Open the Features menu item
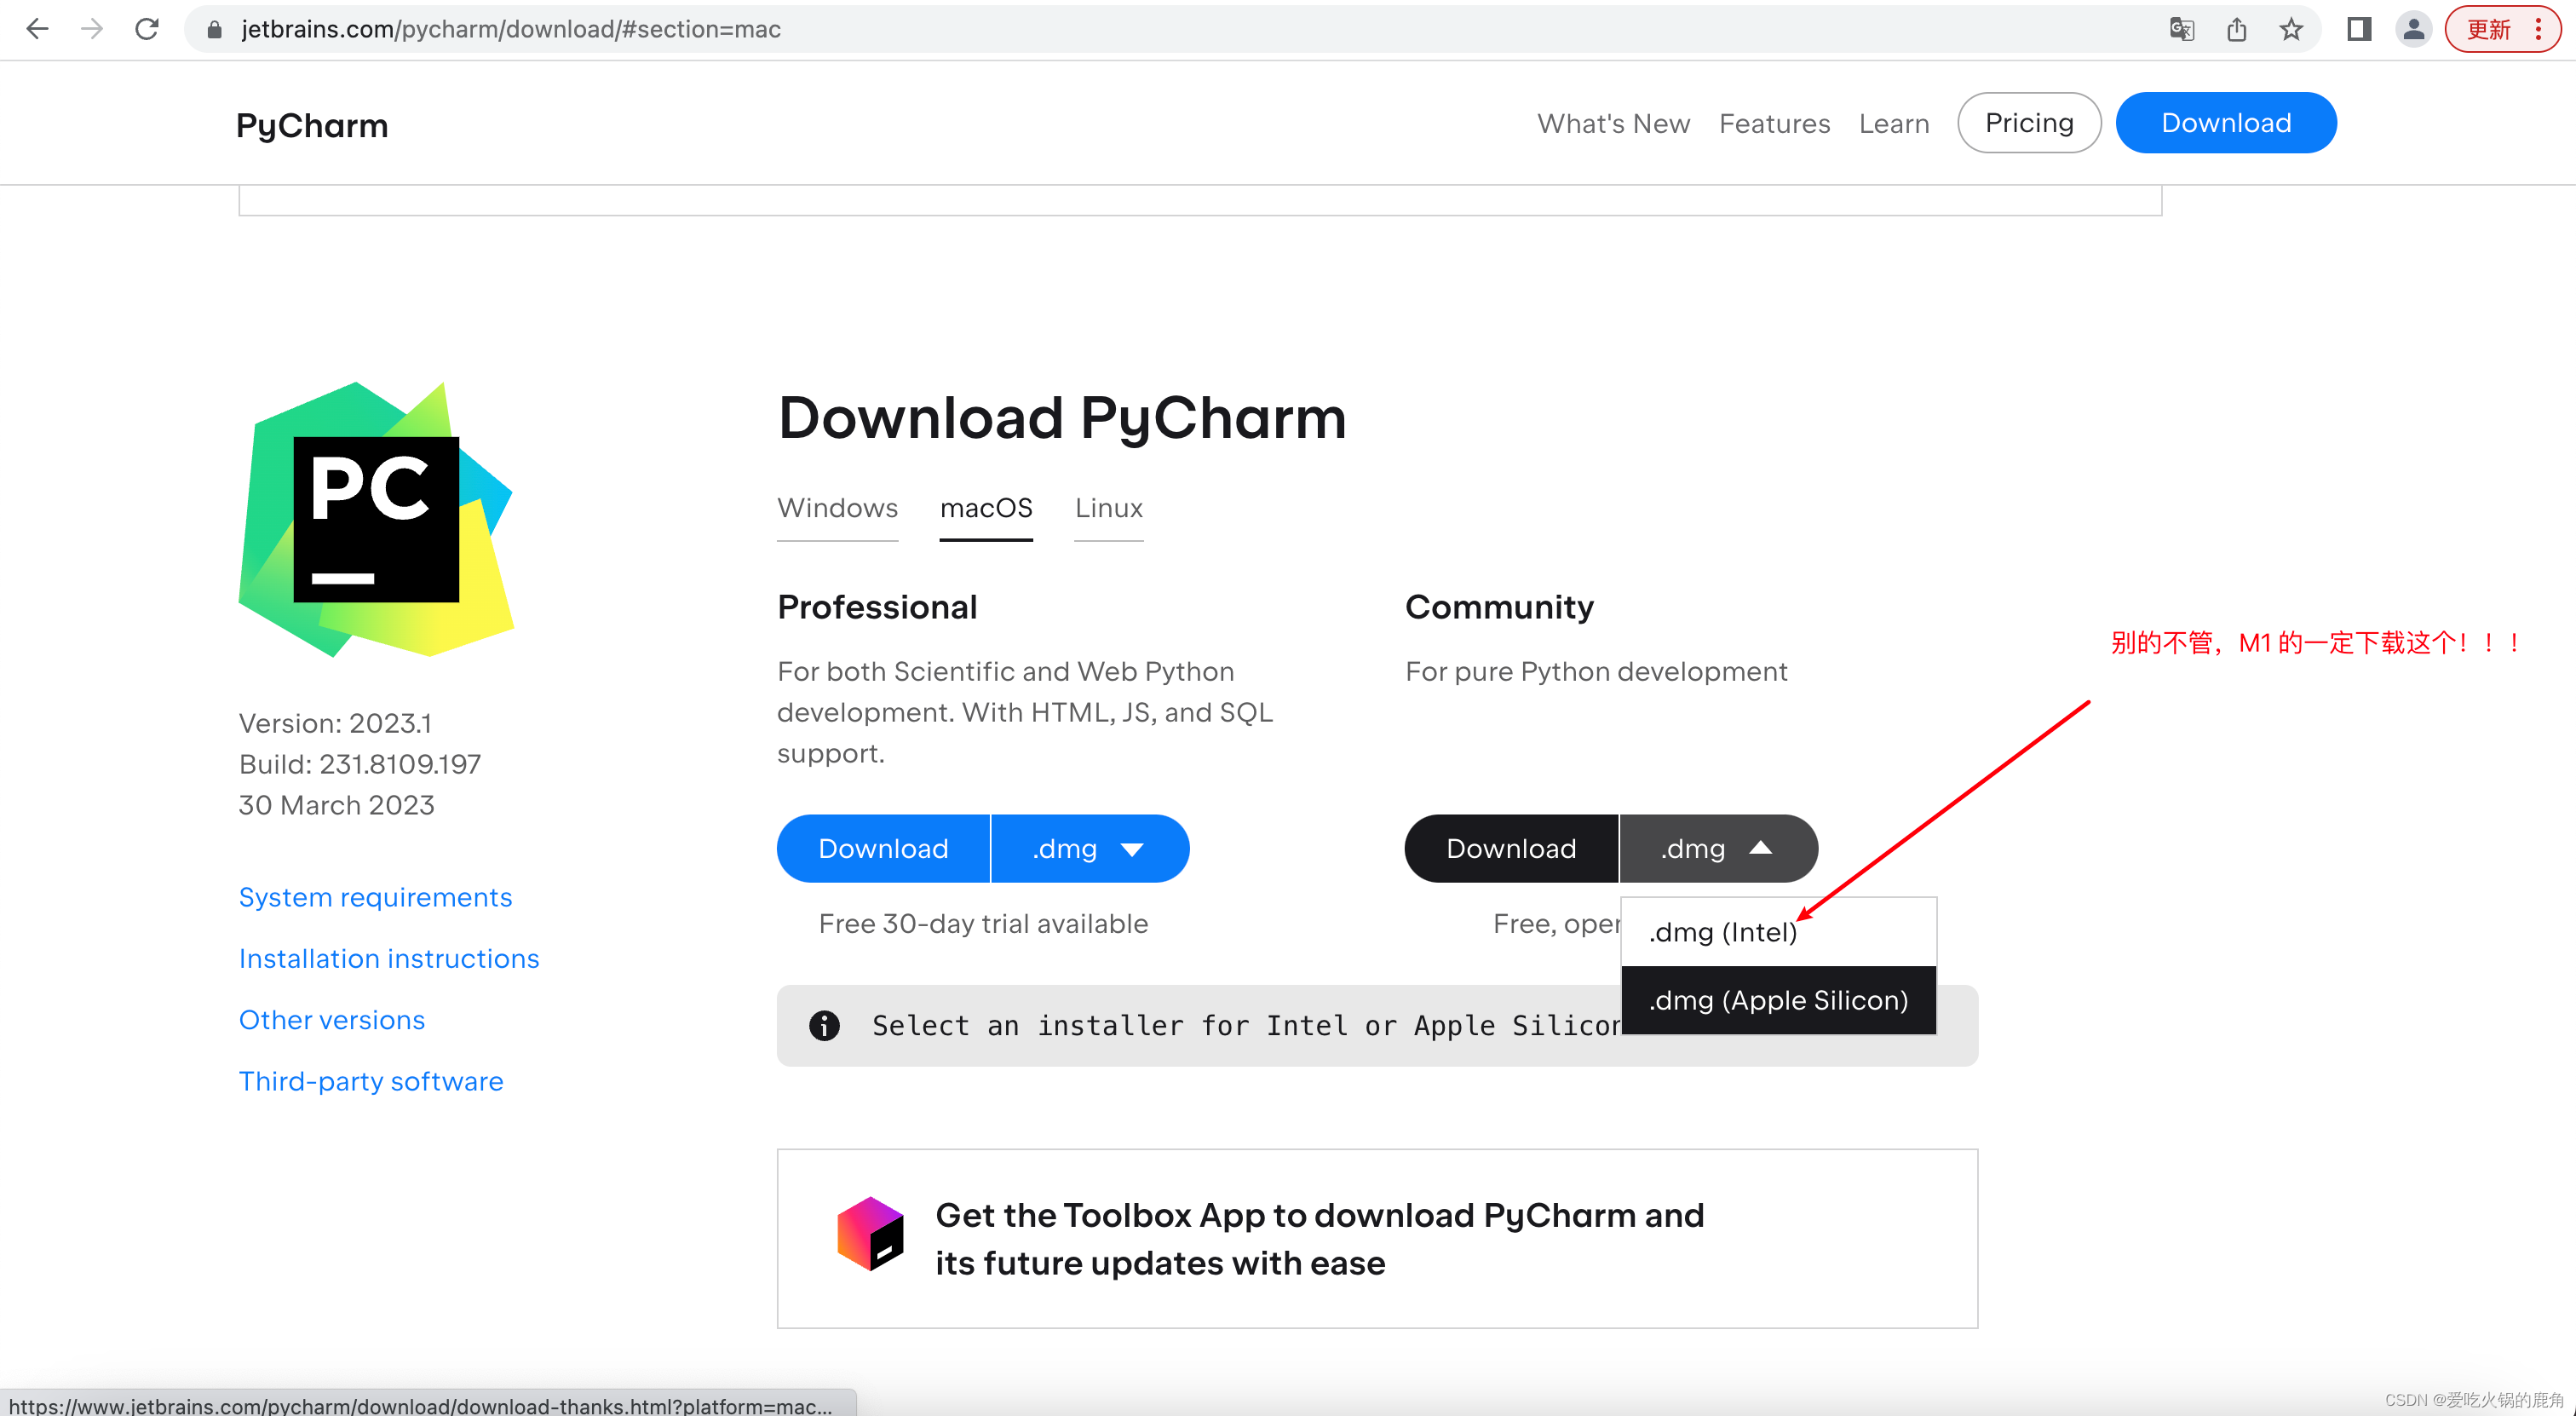Image resolution: width=2576 pixels, height=1416 pixels. pos(1774,123)
